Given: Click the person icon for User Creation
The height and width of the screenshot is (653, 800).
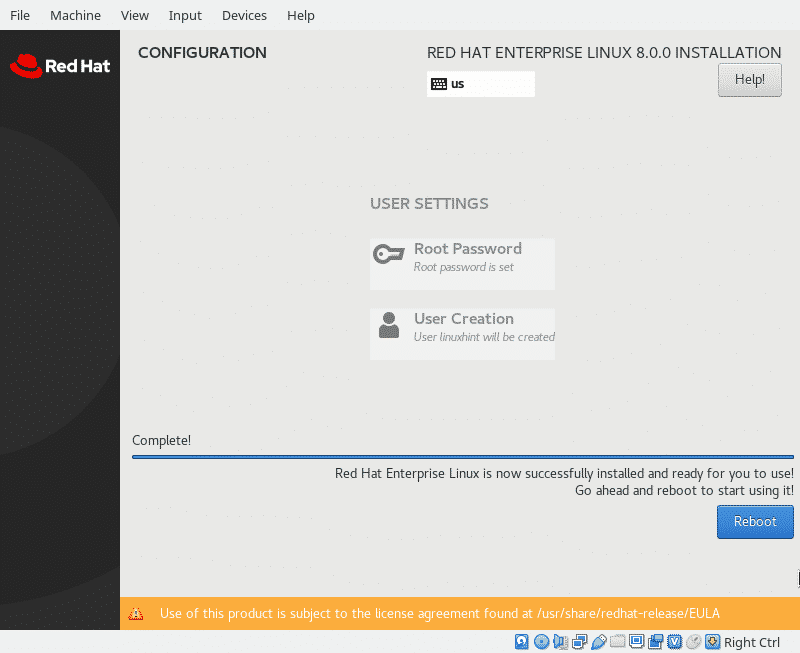Looking at the screenshot, I should coord(389,325).
